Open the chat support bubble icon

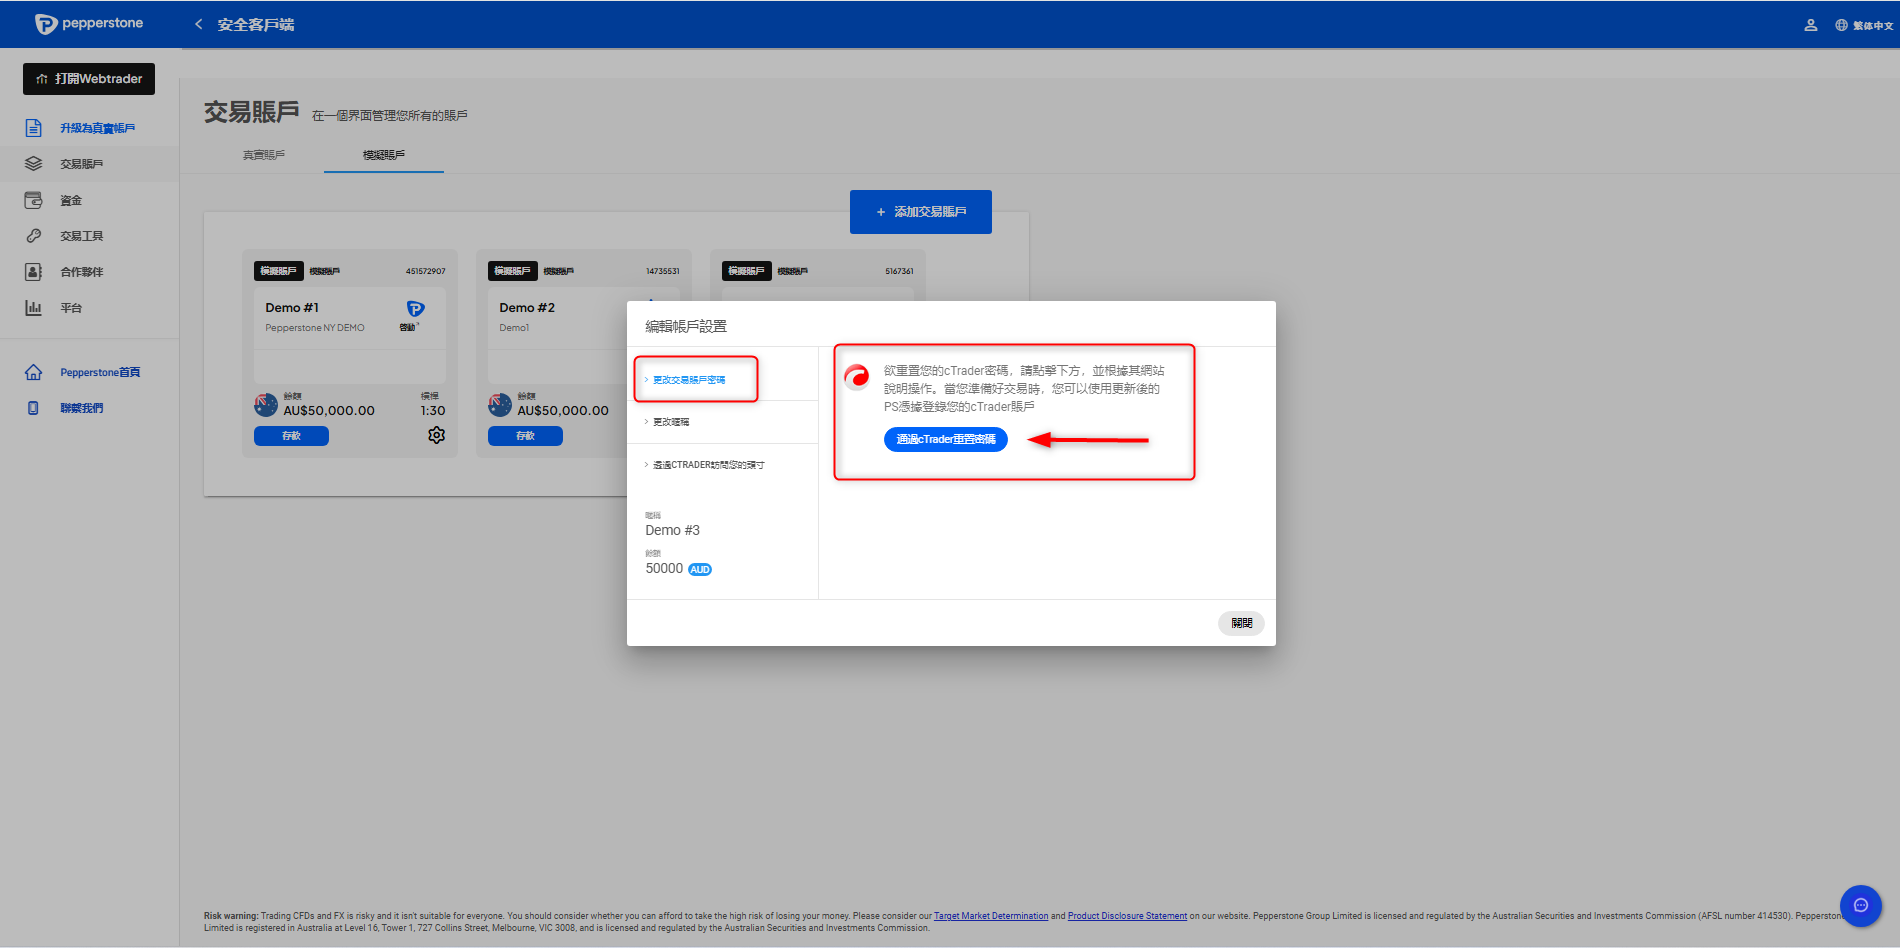pyautogui.click(x=1860, y=905)
